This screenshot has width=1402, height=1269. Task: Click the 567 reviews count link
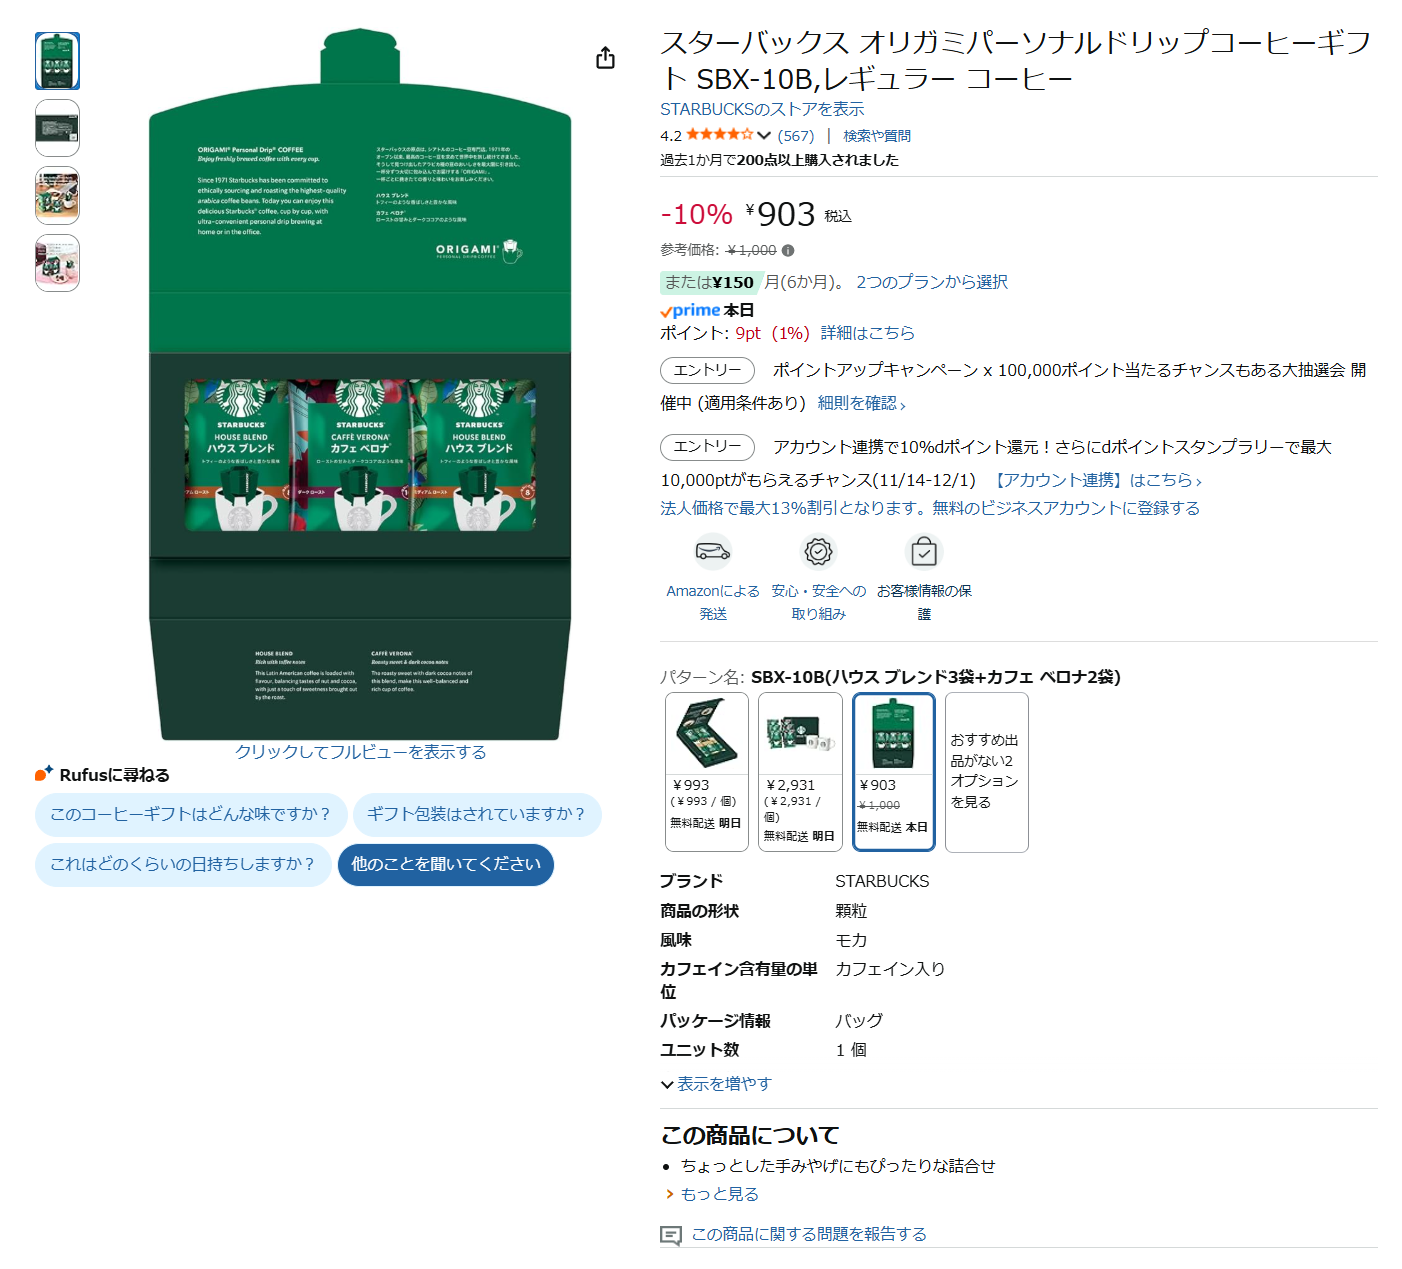(796, 136)
